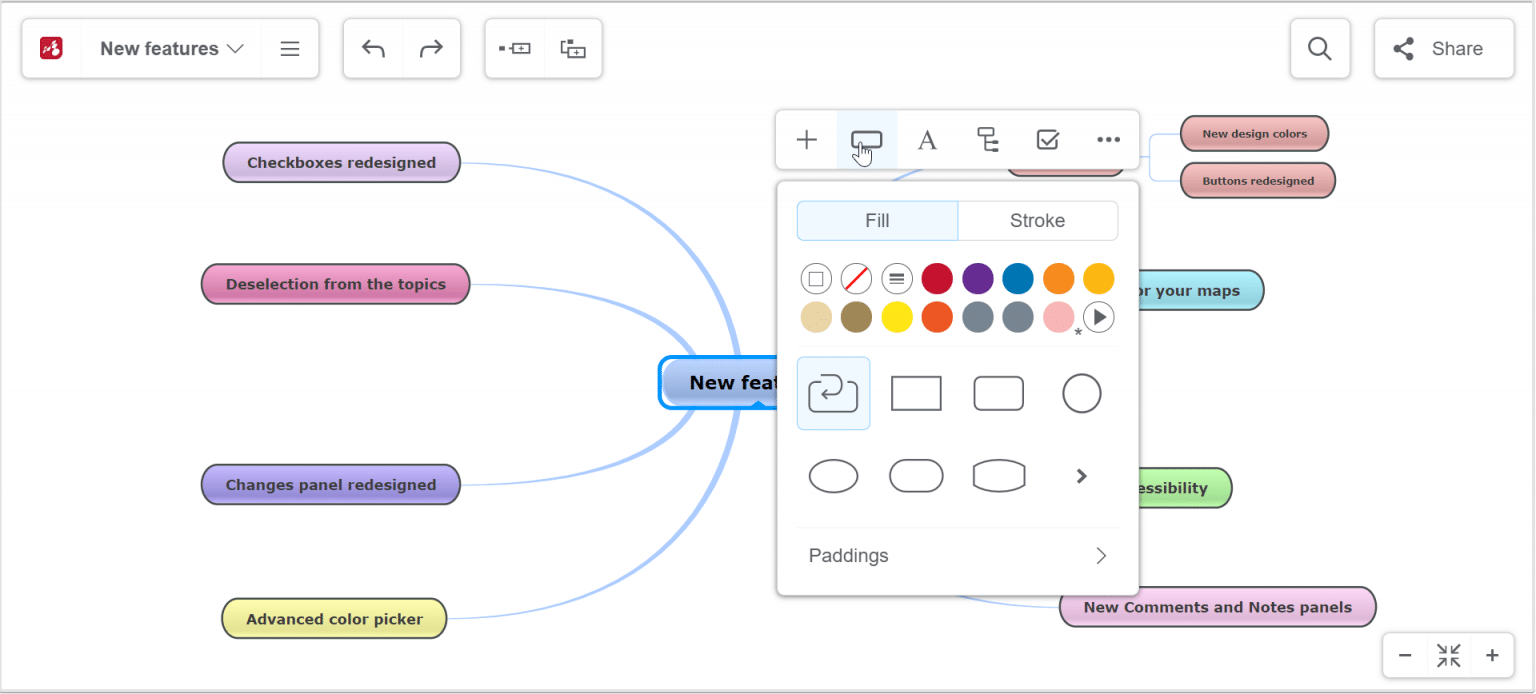Select the plain rectangle topic shape
Screen dimensions: 1536x694
tap(916, 393)
